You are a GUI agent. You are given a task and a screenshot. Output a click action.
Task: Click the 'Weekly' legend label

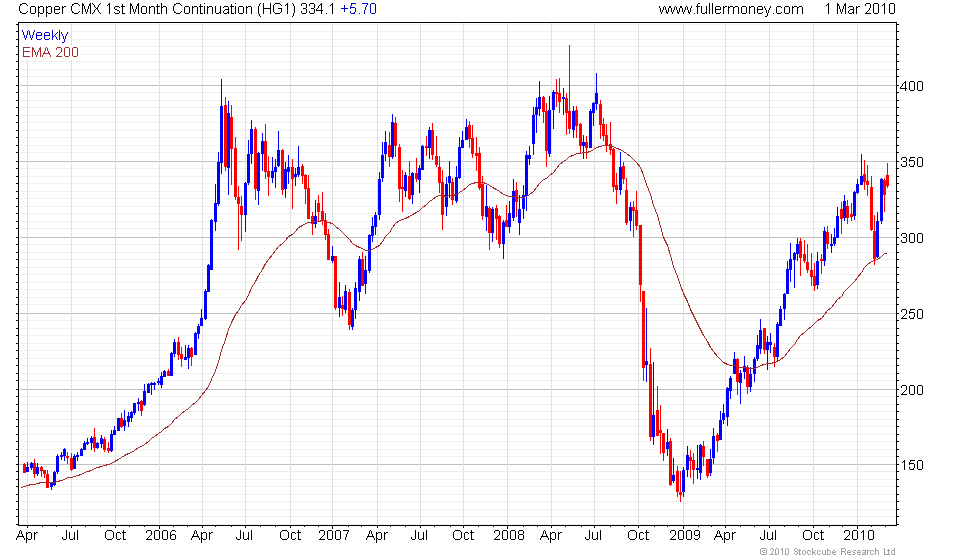point(45,36)
